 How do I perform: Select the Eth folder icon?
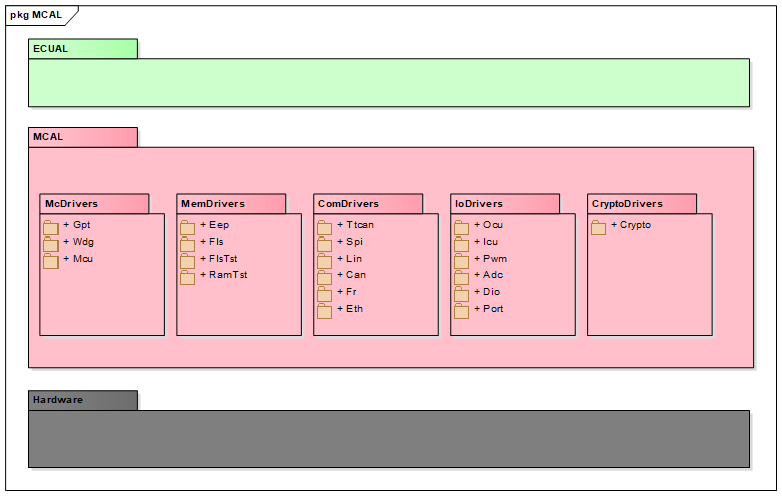pos(325,311)
